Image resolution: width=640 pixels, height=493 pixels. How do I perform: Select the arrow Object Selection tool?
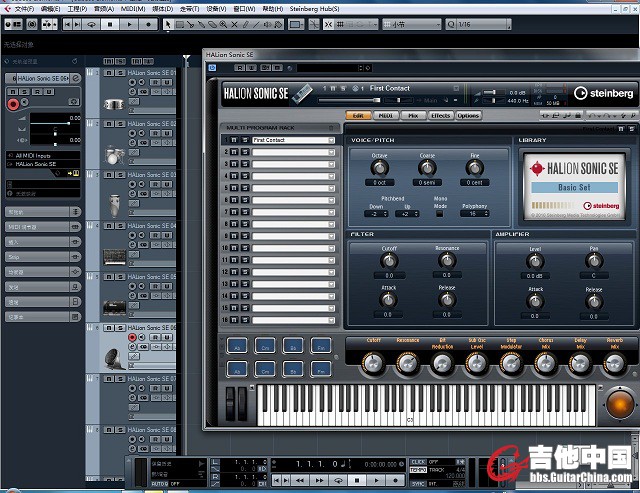pyautogui.click(x=168, y=23)
